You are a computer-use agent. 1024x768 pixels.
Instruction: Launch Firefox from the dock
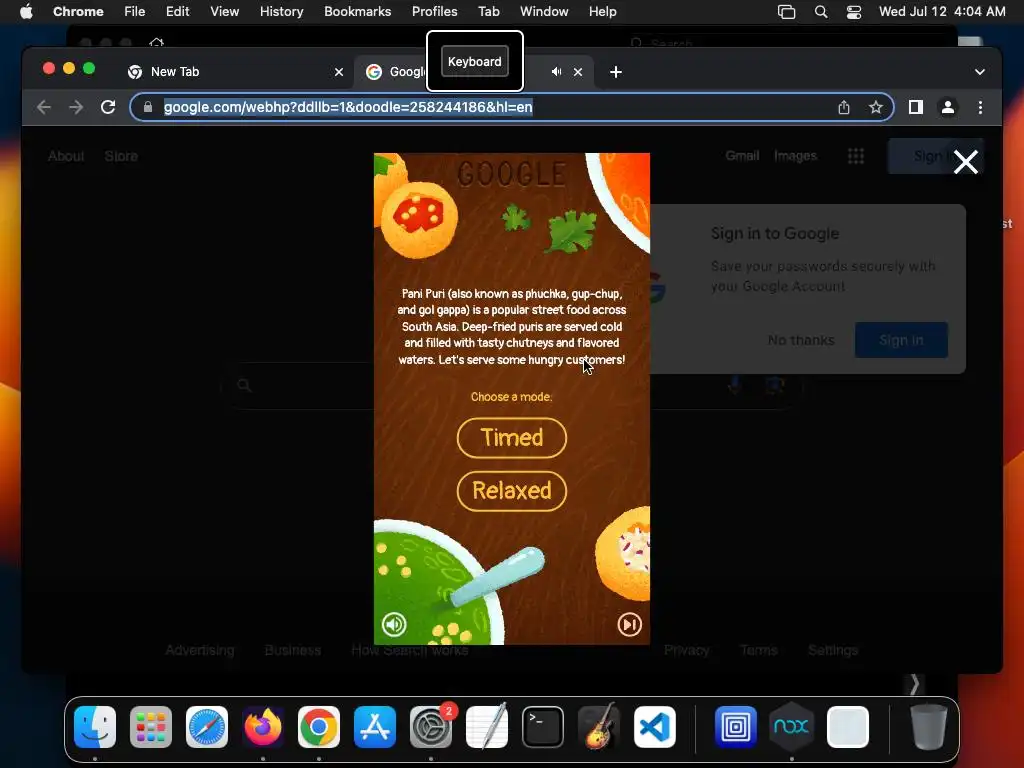coord(263,727)
